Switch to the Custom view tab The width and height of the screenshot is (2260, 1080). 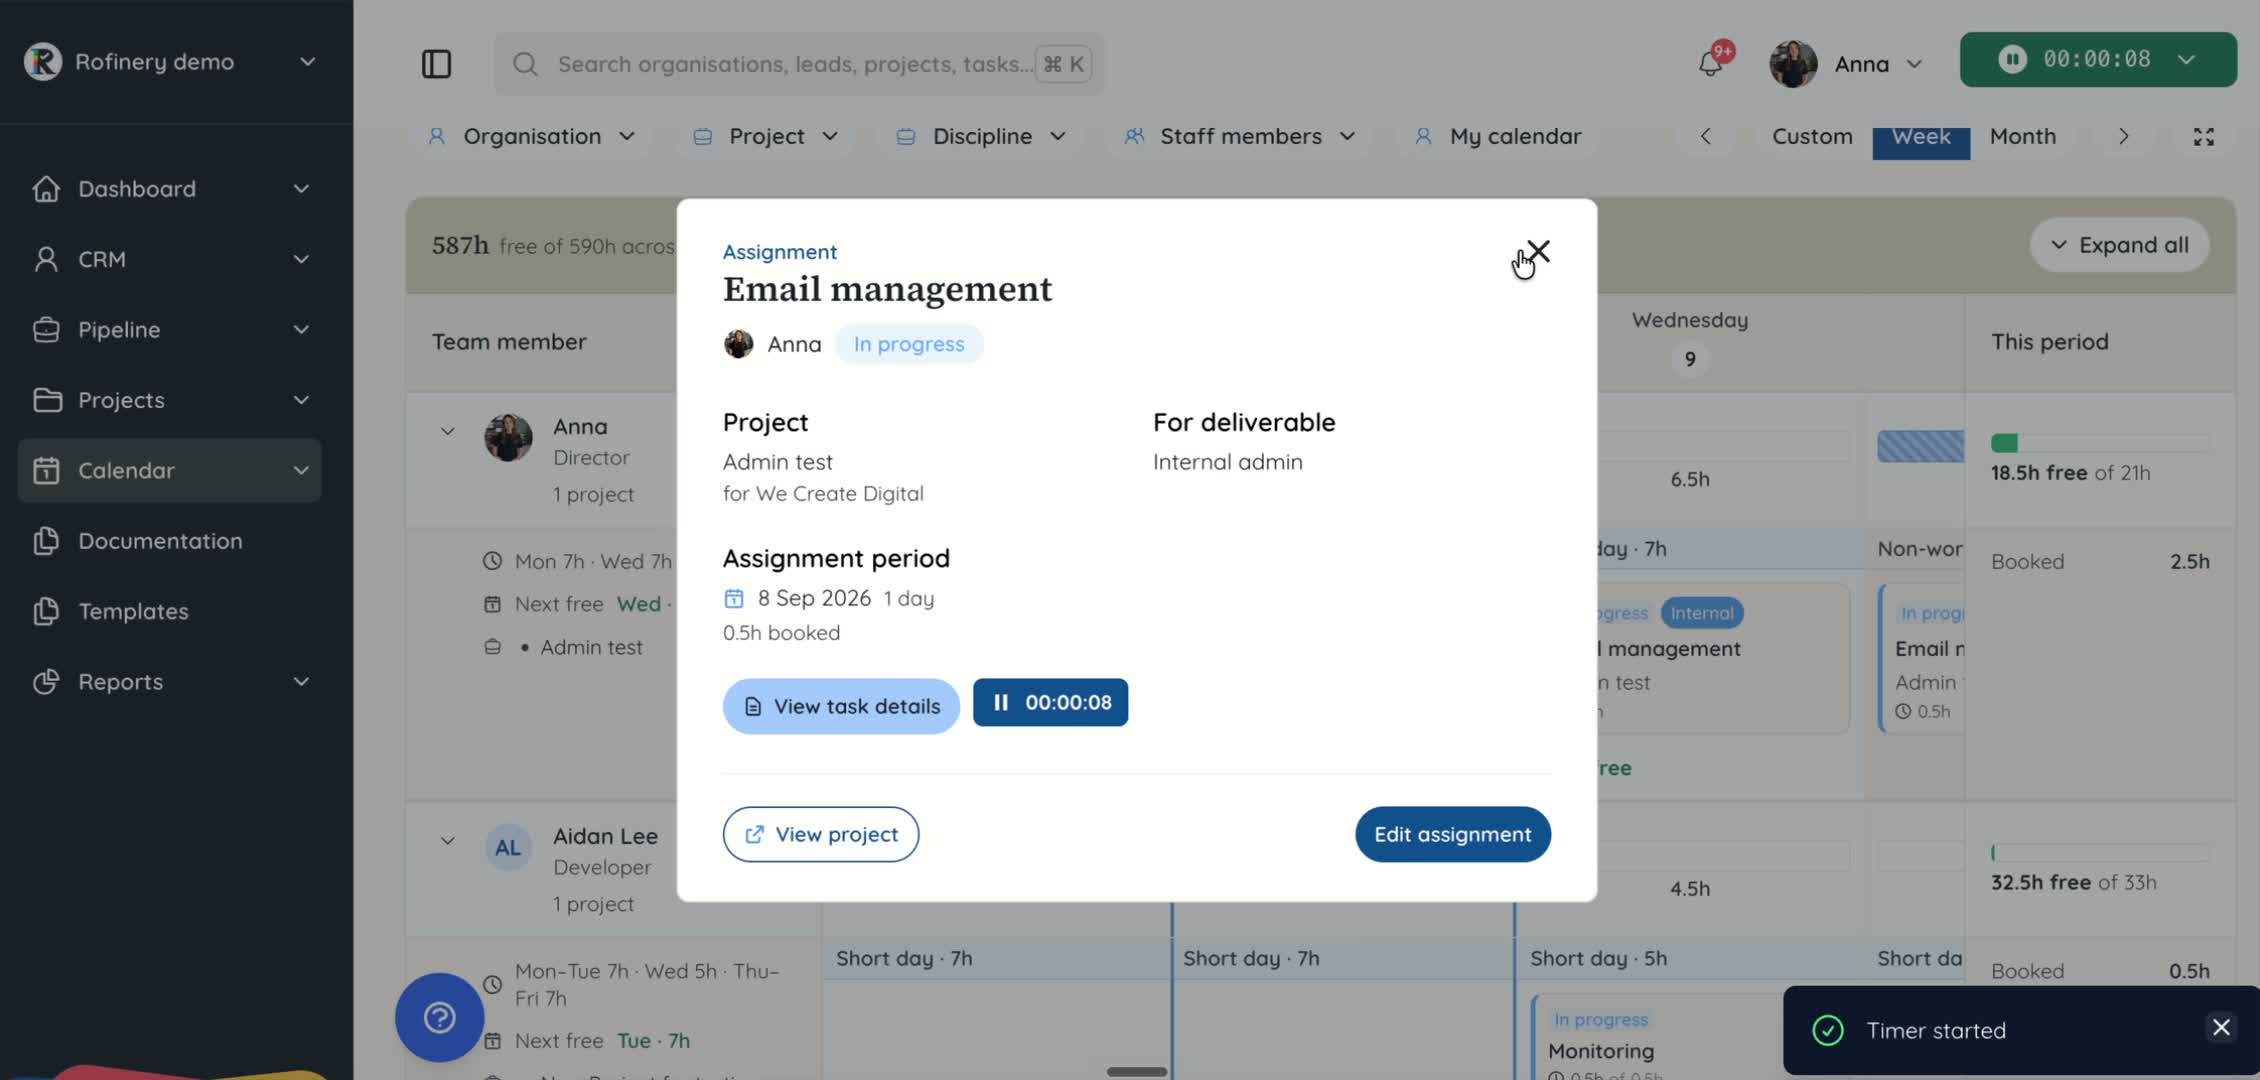point(1812,137)
